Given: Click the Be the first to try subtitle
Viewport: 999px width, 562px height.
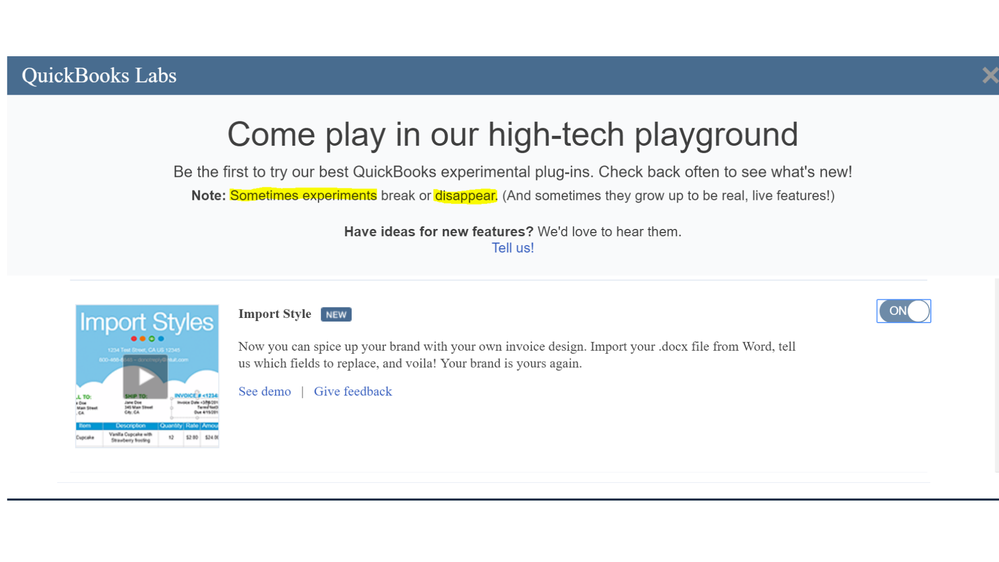Looking at the screenshot, I should (512, 172).
